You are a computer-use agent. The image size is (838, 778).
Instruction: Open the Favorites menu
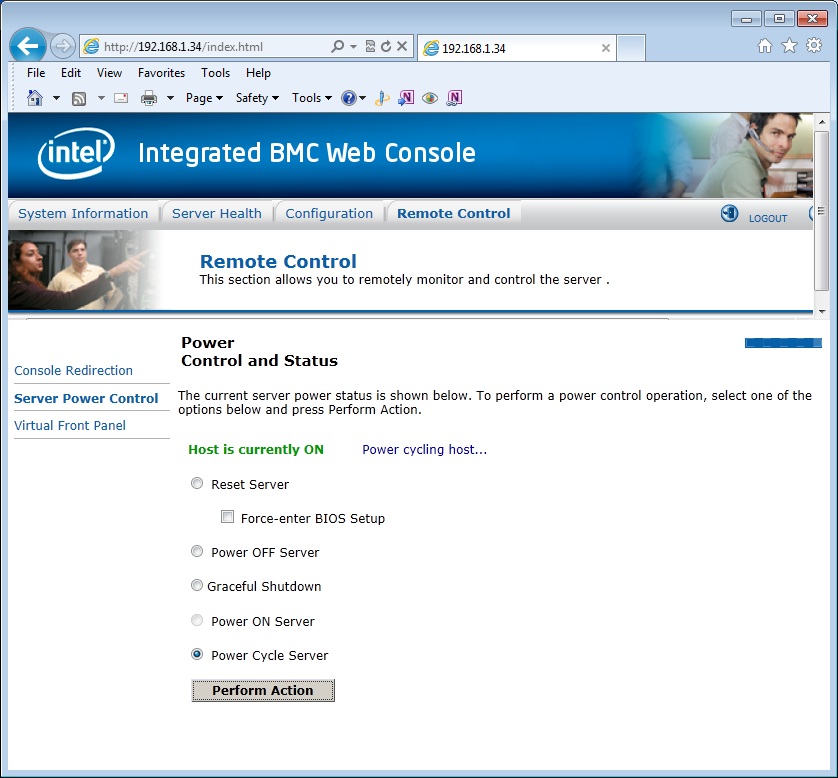(161, 73)
